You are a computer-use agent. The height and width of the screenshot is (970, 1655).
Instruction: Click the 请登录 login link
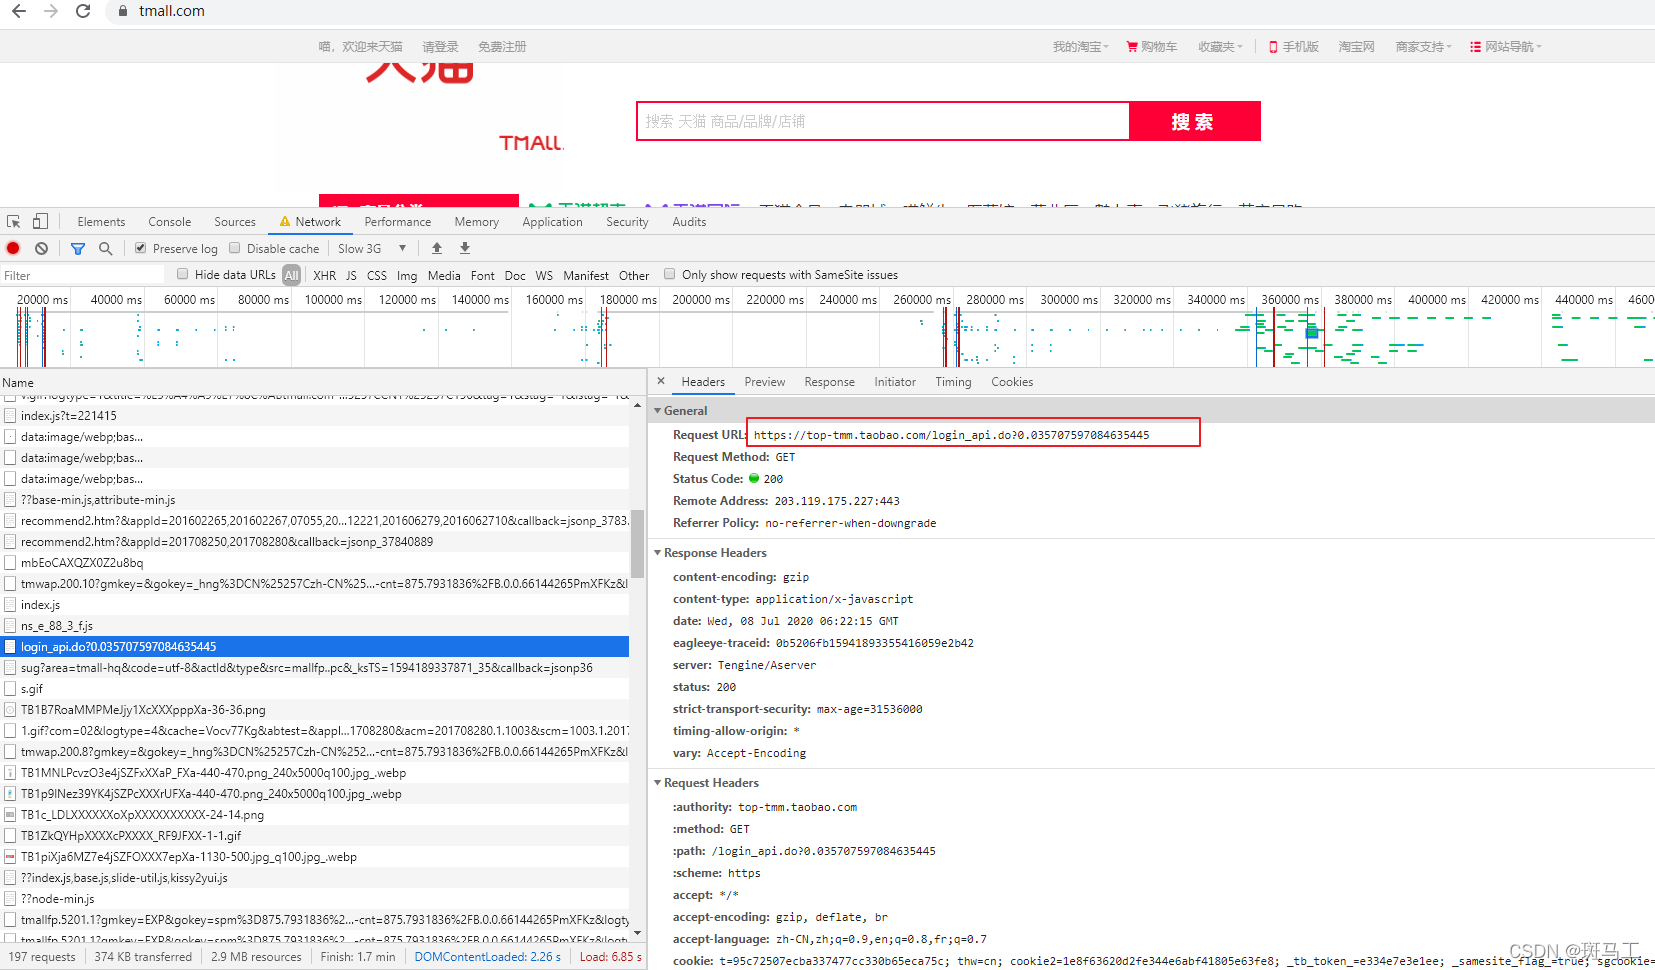(440, 47)
